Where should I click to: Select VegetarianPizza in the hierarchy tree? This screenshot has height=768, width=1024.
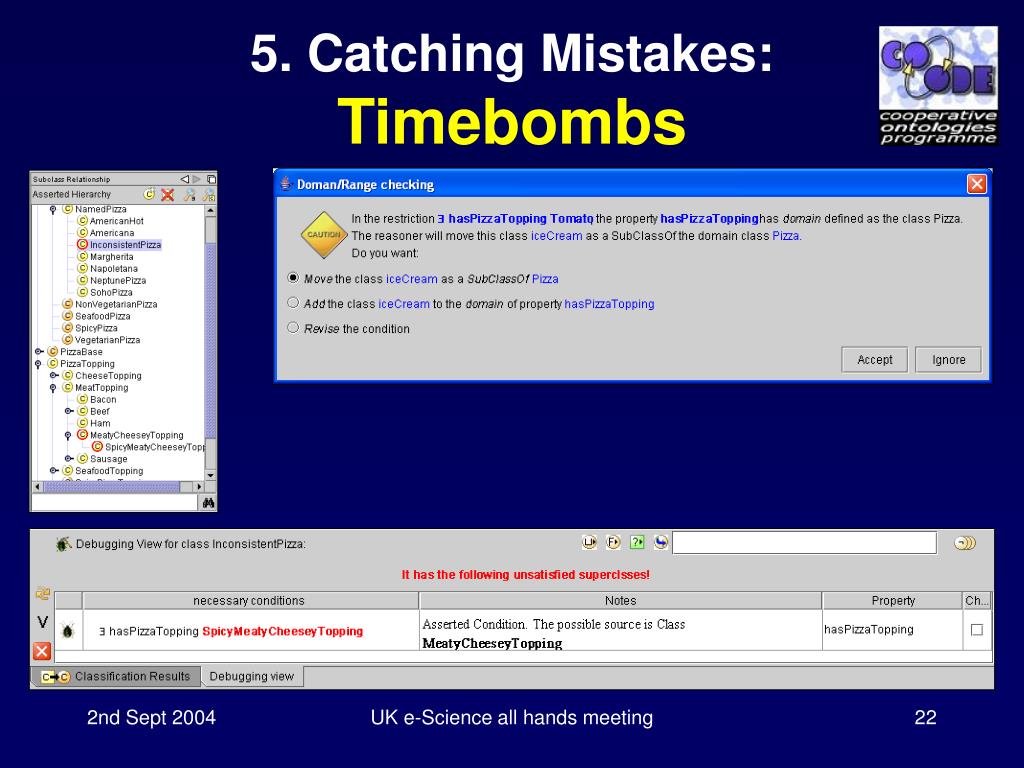click(107, 340)
